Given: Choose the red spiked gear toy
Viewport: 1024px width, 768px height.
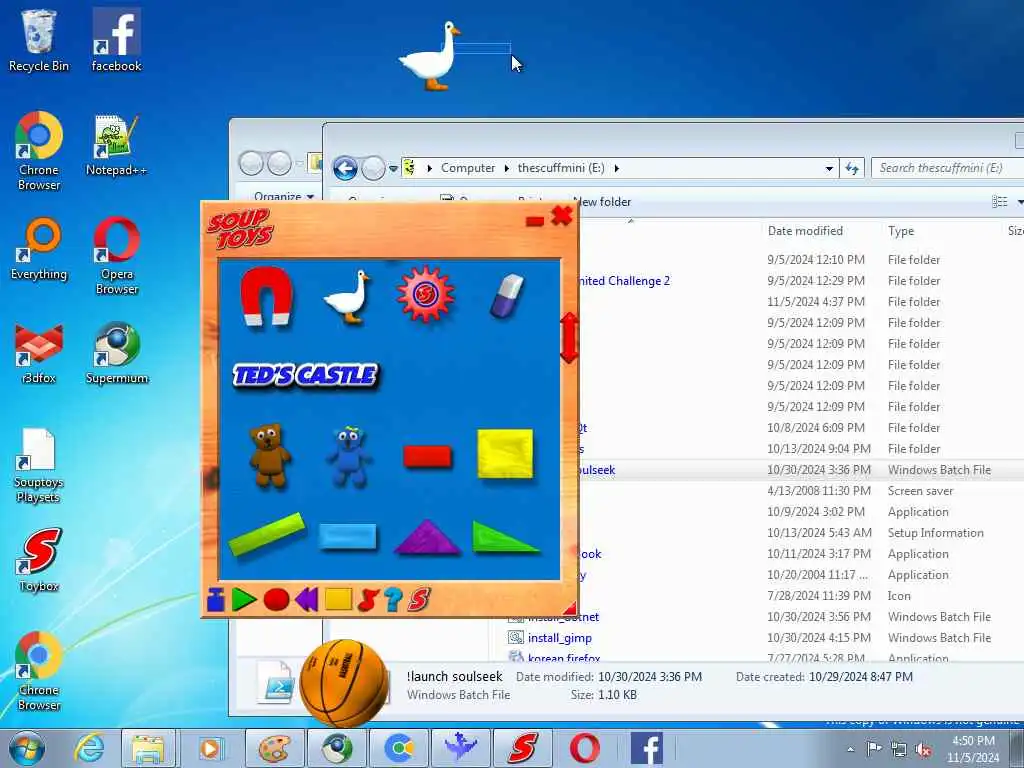Looking at the screenshot, I should [x=425, y=294].
